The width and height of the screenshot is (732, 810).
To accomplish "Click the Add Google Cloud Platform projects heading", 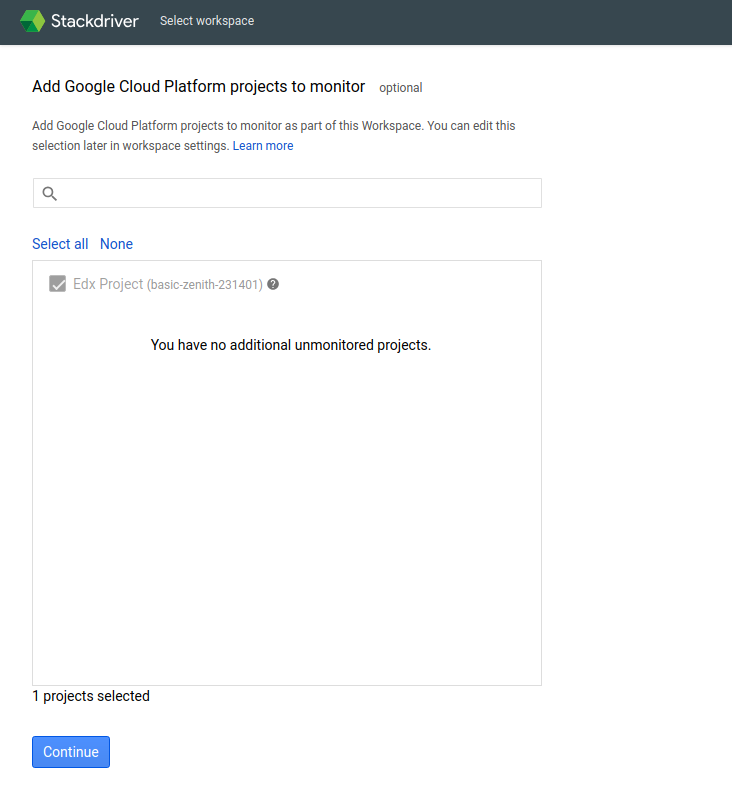I will pos(199,87).
